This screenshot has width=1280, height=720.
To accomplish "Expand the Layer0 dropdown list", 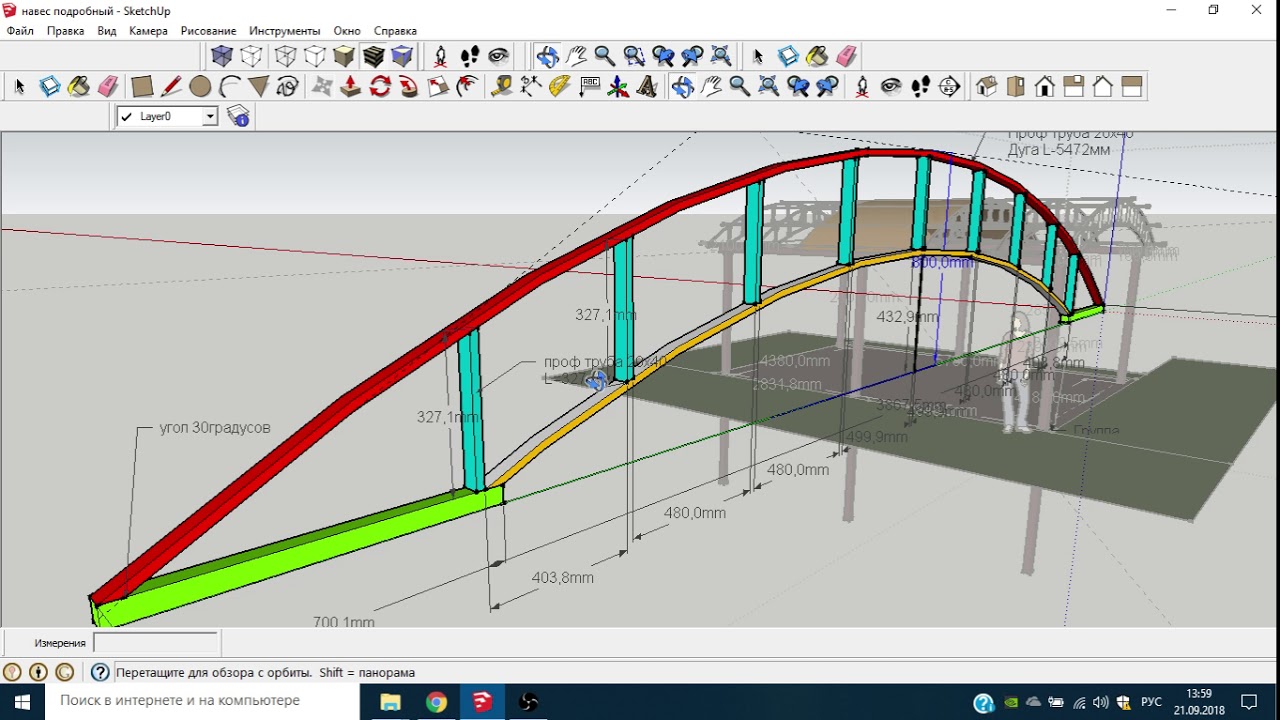I will pos(210,116).
